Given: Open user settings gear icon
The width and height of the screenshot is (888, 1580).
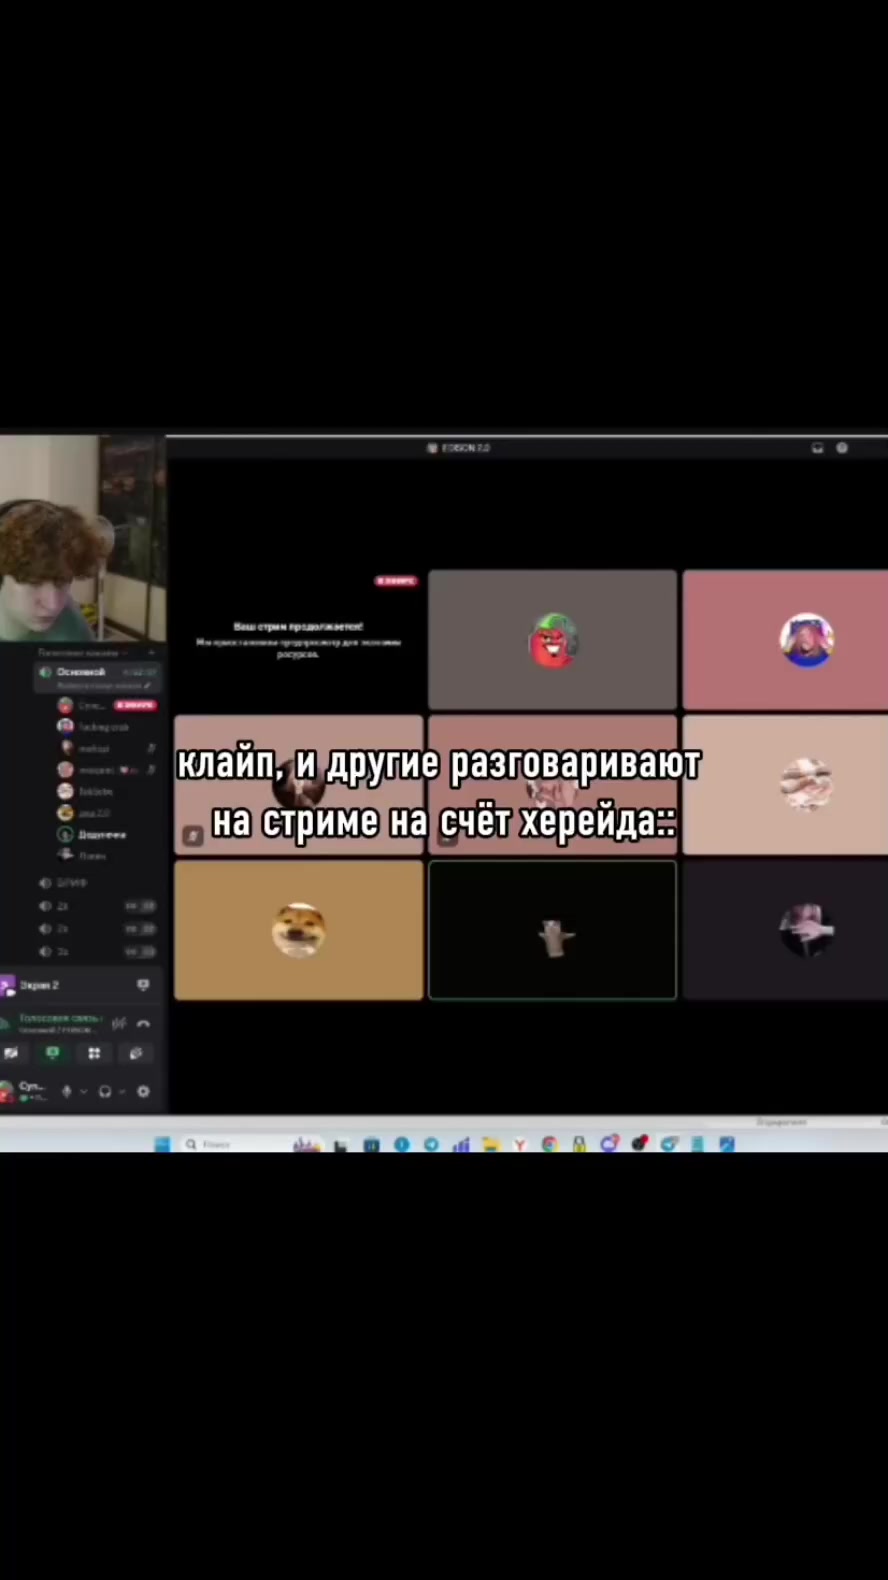Looking at the screenshot, I should pyautogui.click(x=143, y=1091).
